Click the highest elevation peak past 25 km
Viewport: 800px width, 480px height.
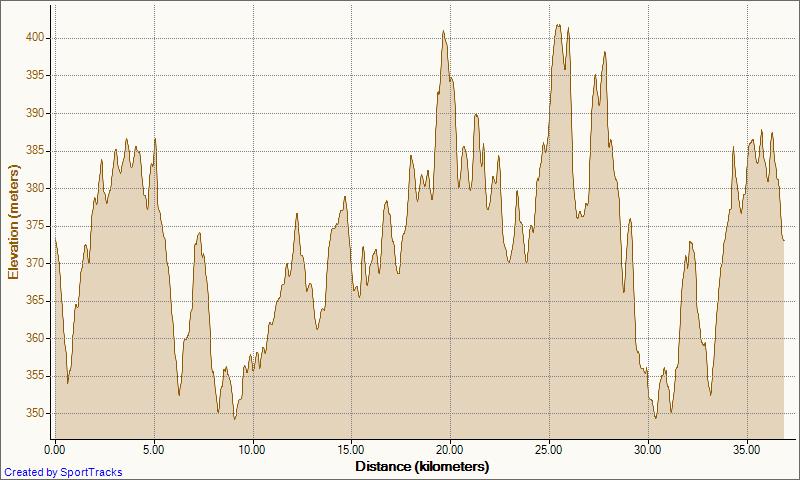tap(558, 26)
